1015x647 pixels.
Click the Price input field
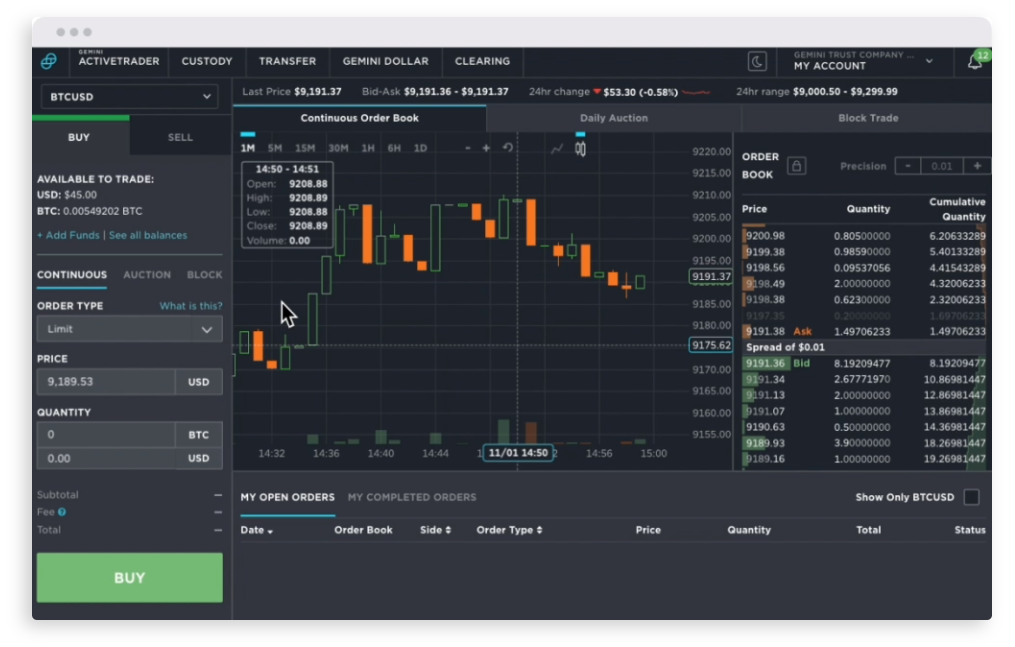[x=106, y=382]
